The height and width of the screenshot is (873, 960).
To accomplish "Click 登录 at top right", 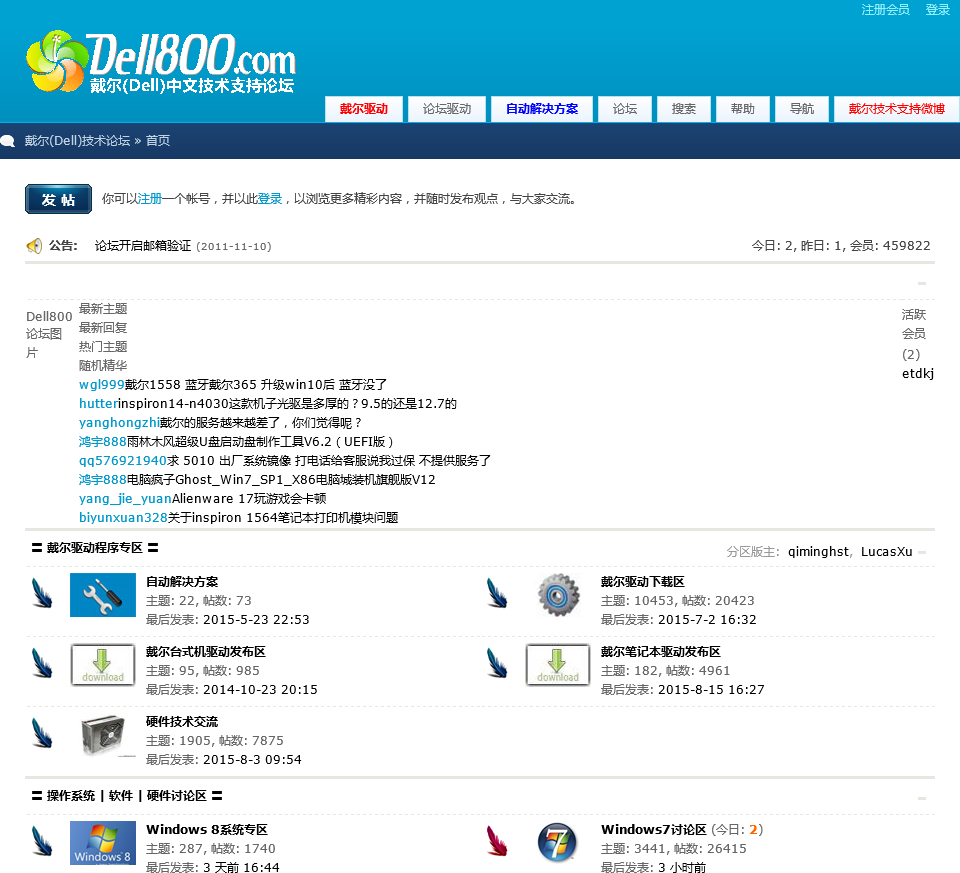I will coord(937,10).
